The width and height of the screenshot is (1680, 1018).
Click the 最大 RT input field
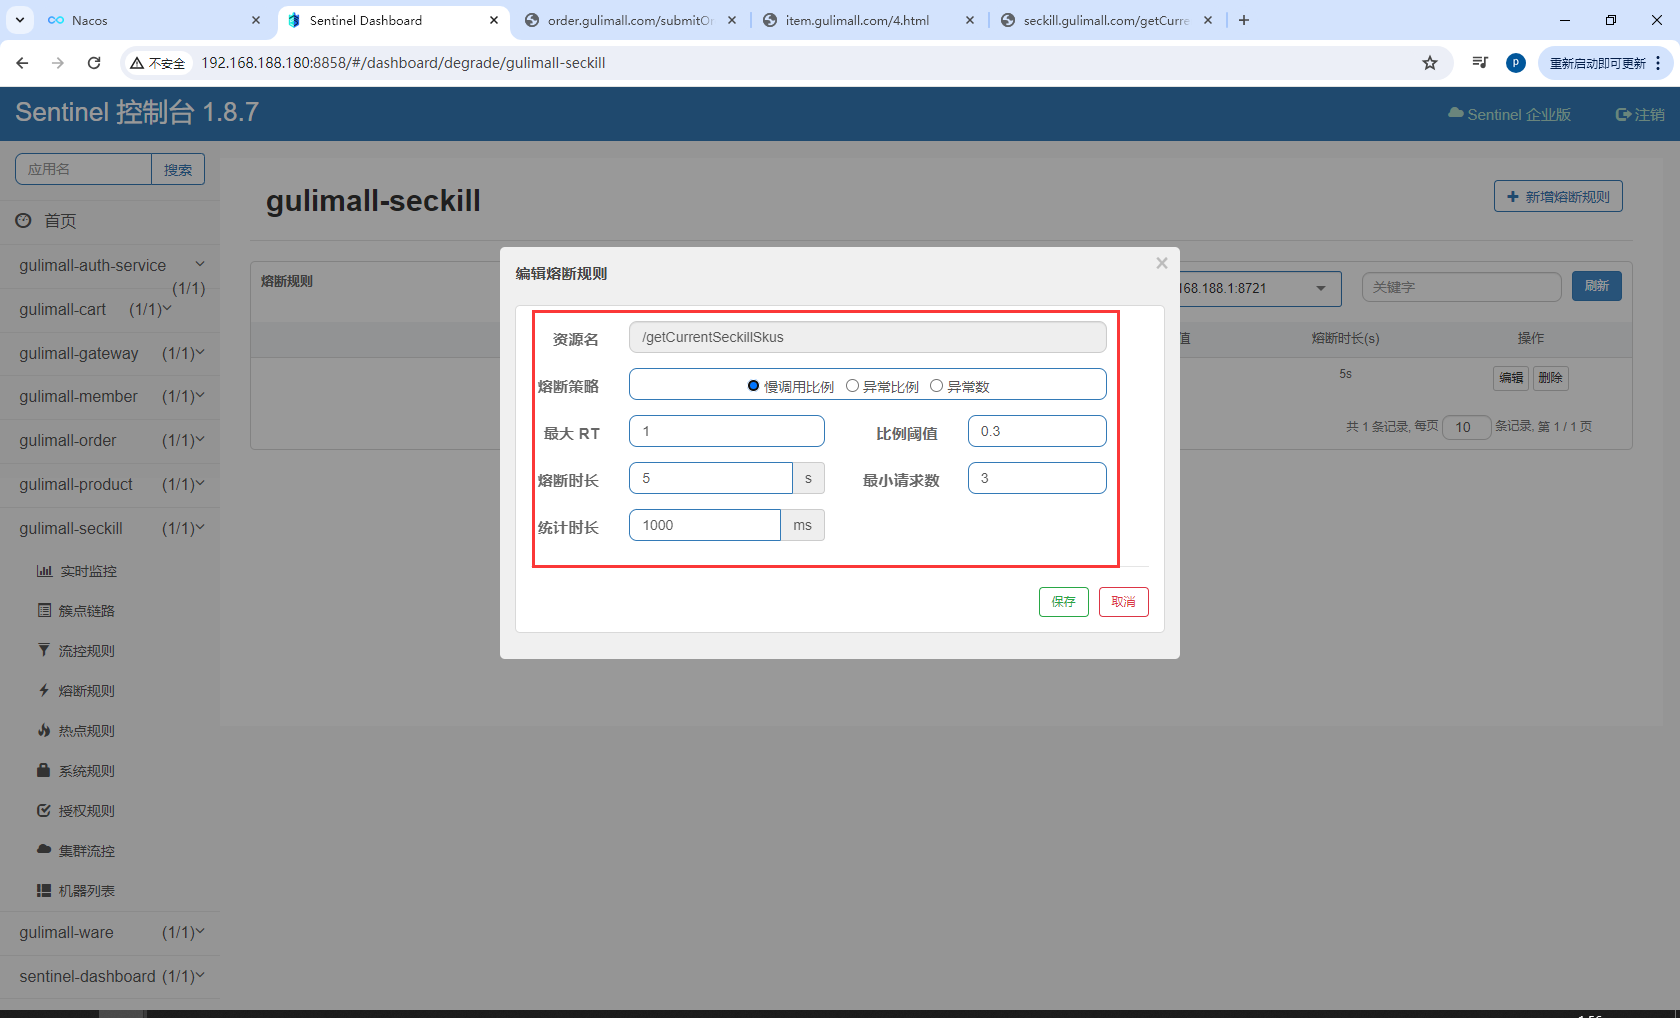(727, 431)
